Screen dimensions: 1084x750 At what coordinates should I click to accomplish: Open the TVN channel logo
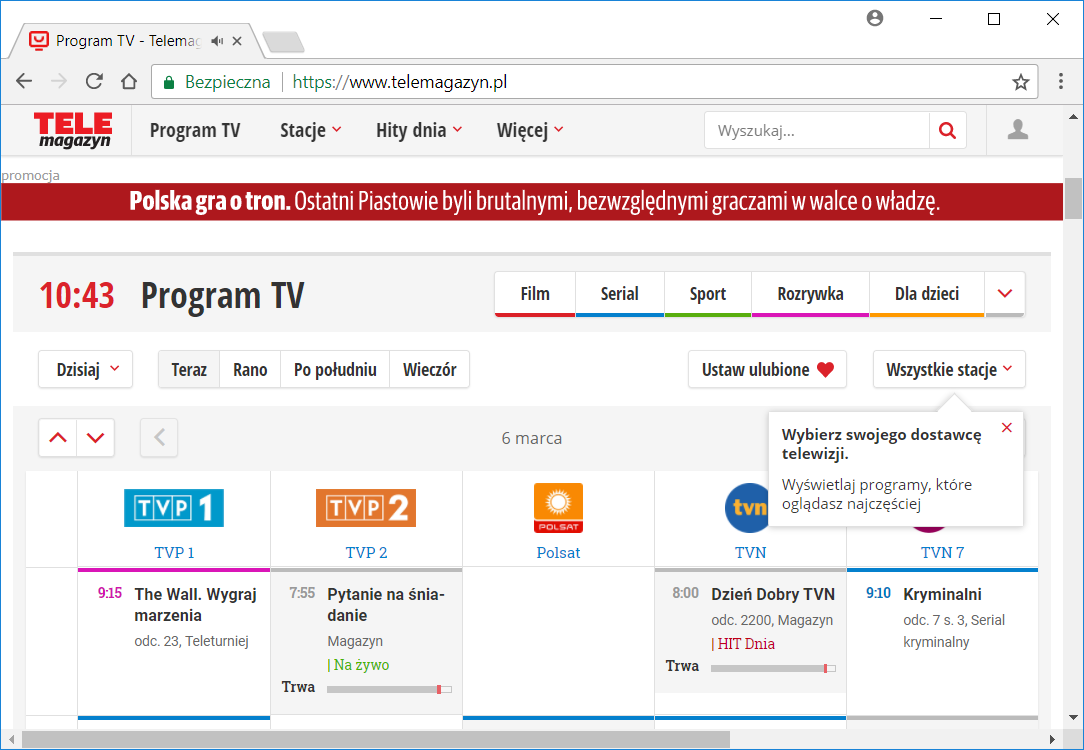pos(747,508)
